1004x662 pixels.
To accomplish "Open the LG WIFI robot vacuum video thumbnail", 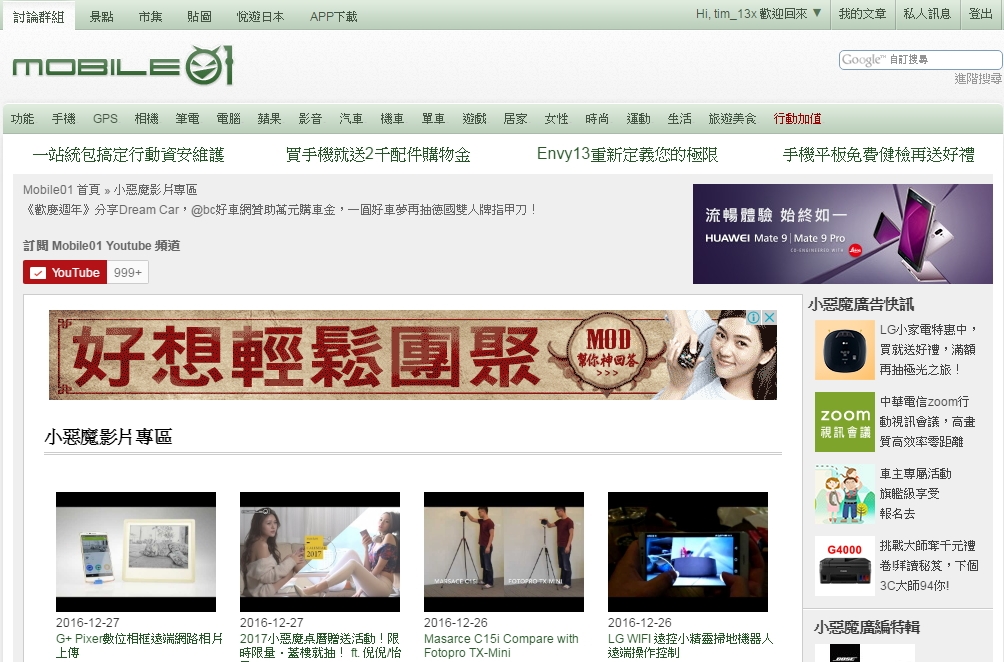I will (688, 552).
